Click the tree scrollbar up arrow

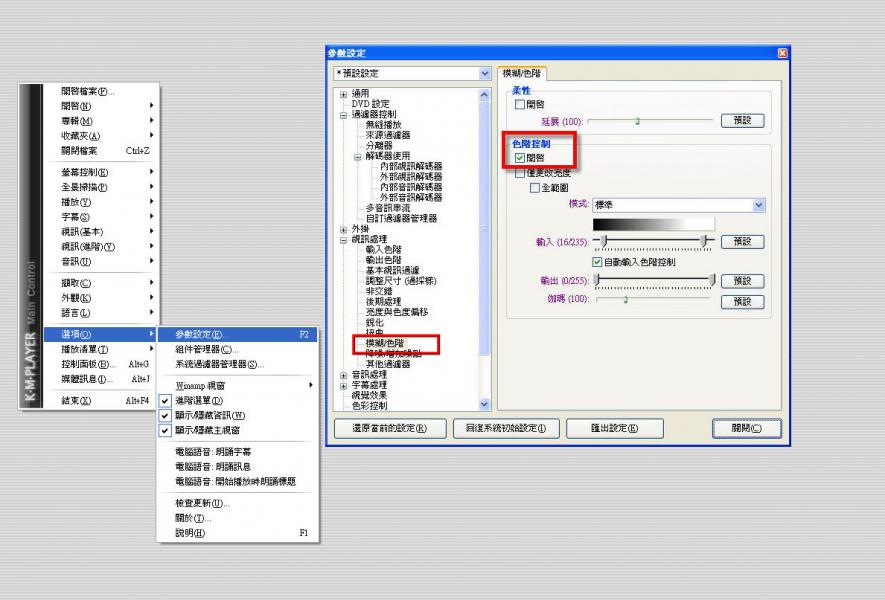484,95
